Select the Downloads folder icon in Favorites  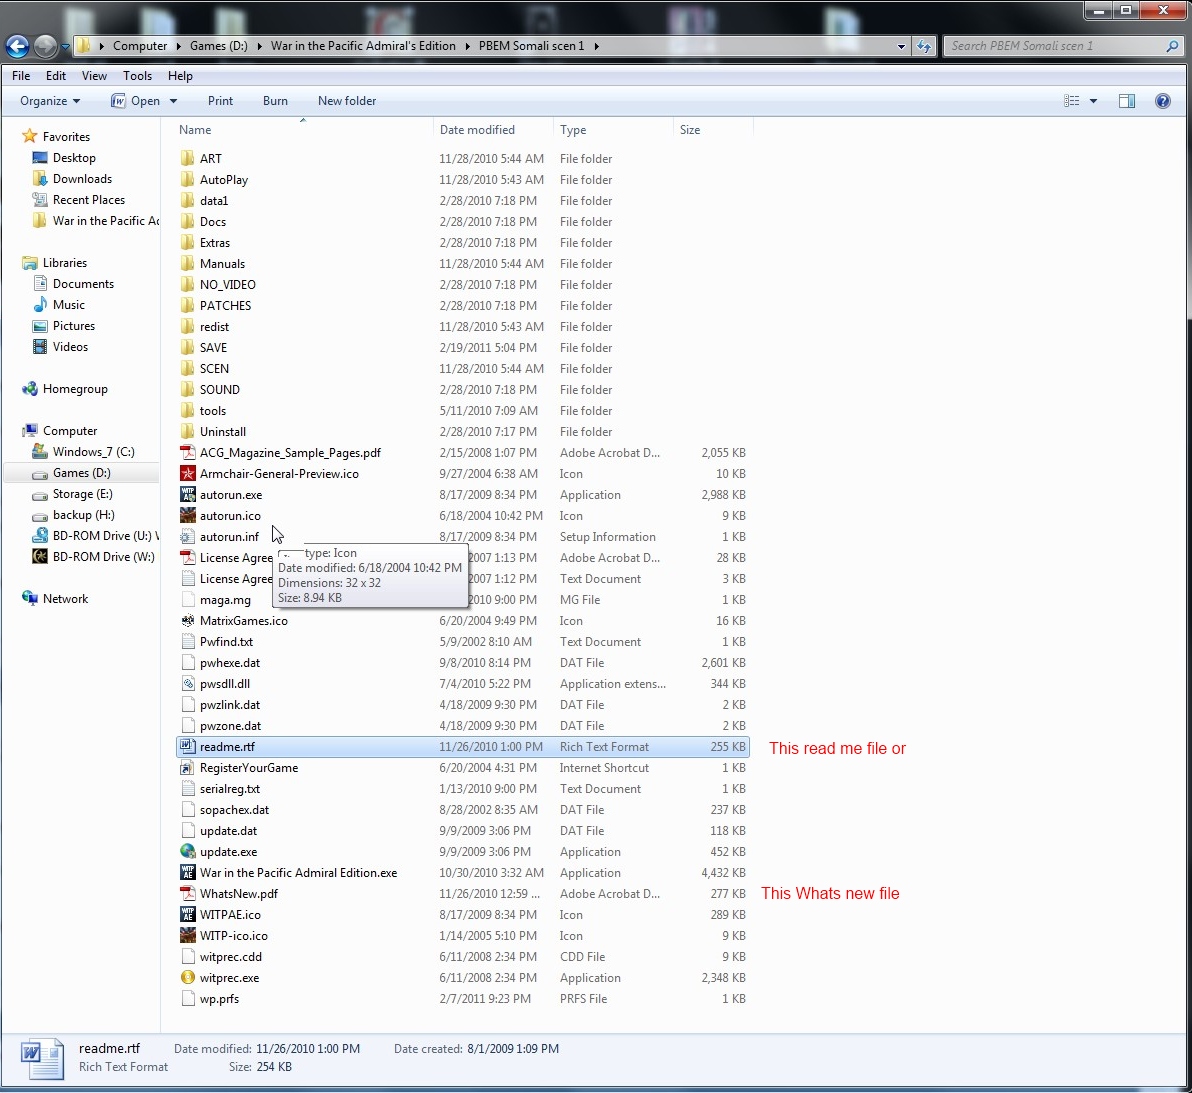click(x=40, y=179)
